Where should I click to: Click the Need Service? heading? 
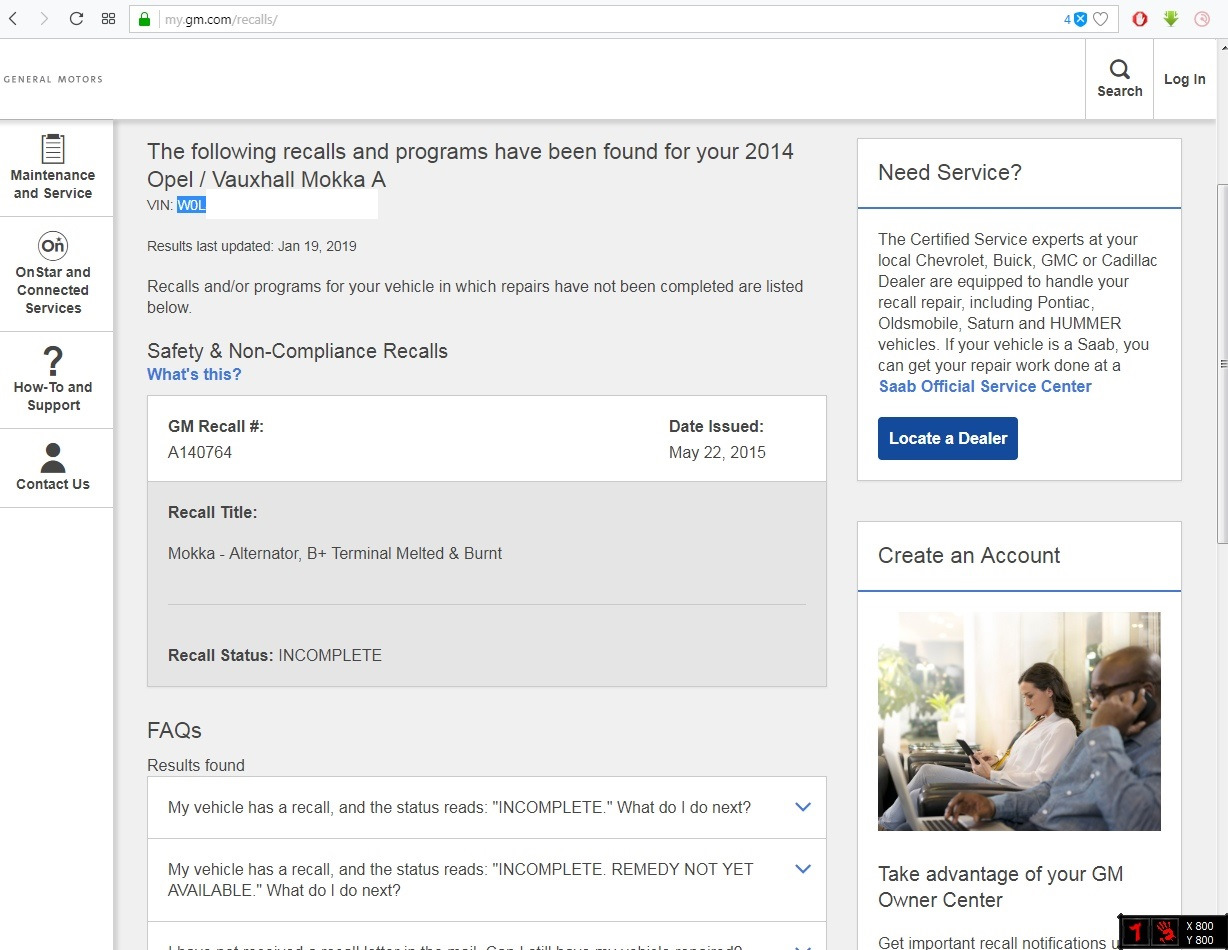[x=950, y=172]
